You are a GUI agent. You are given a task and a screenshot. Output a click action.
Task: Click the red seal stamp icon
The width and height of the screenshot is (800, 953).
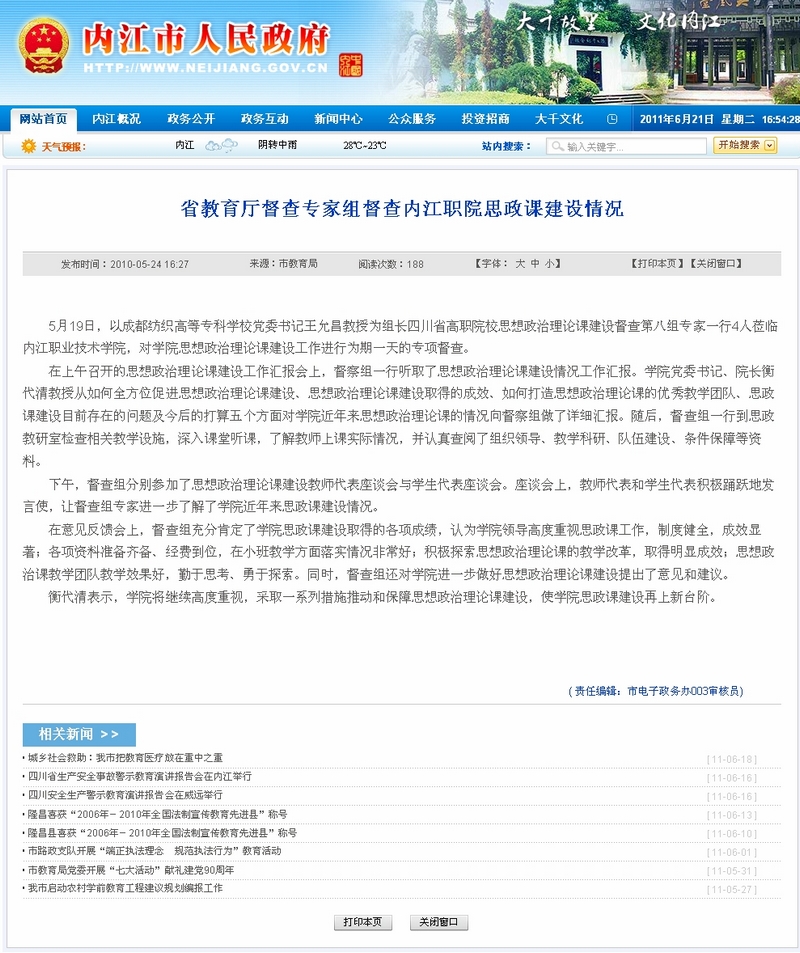pyautogui.click(x=351, y=65)
